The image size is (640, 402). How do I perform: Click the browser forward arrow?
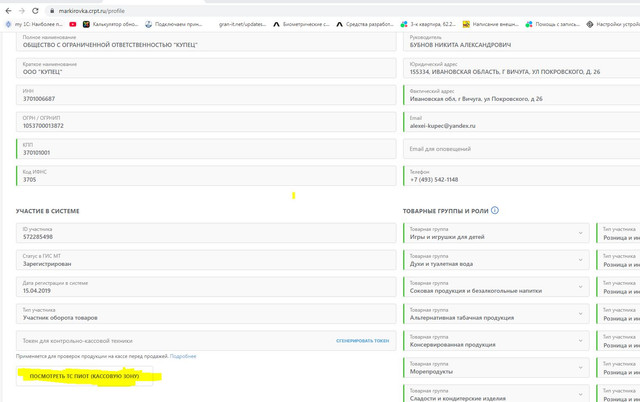point(22,11)
